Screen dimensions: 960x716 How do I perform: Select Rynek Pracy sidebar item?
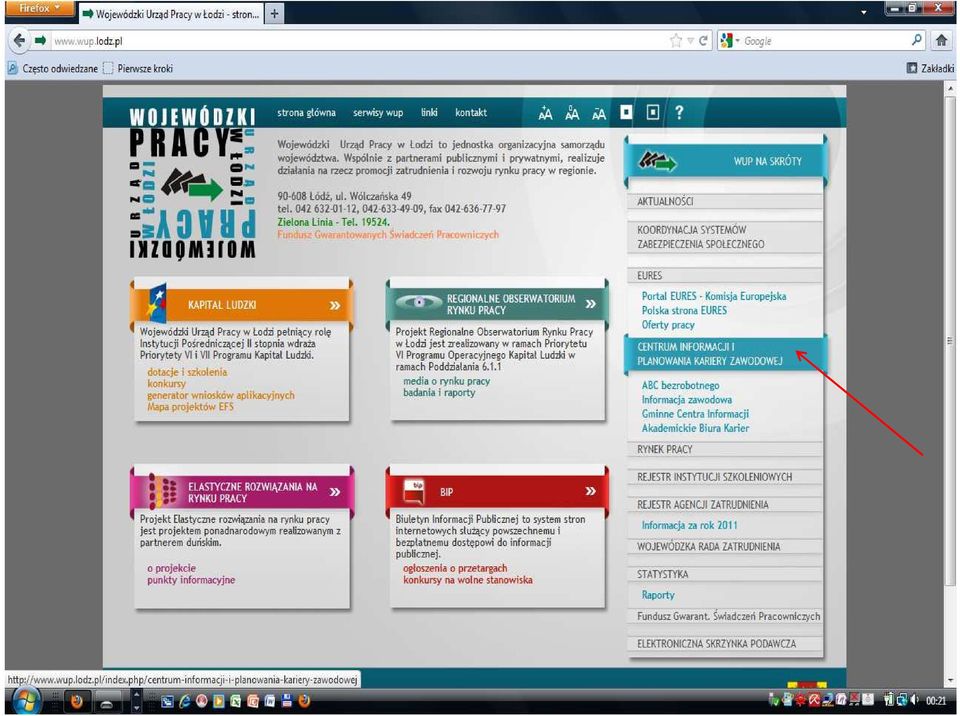[725, 450]
